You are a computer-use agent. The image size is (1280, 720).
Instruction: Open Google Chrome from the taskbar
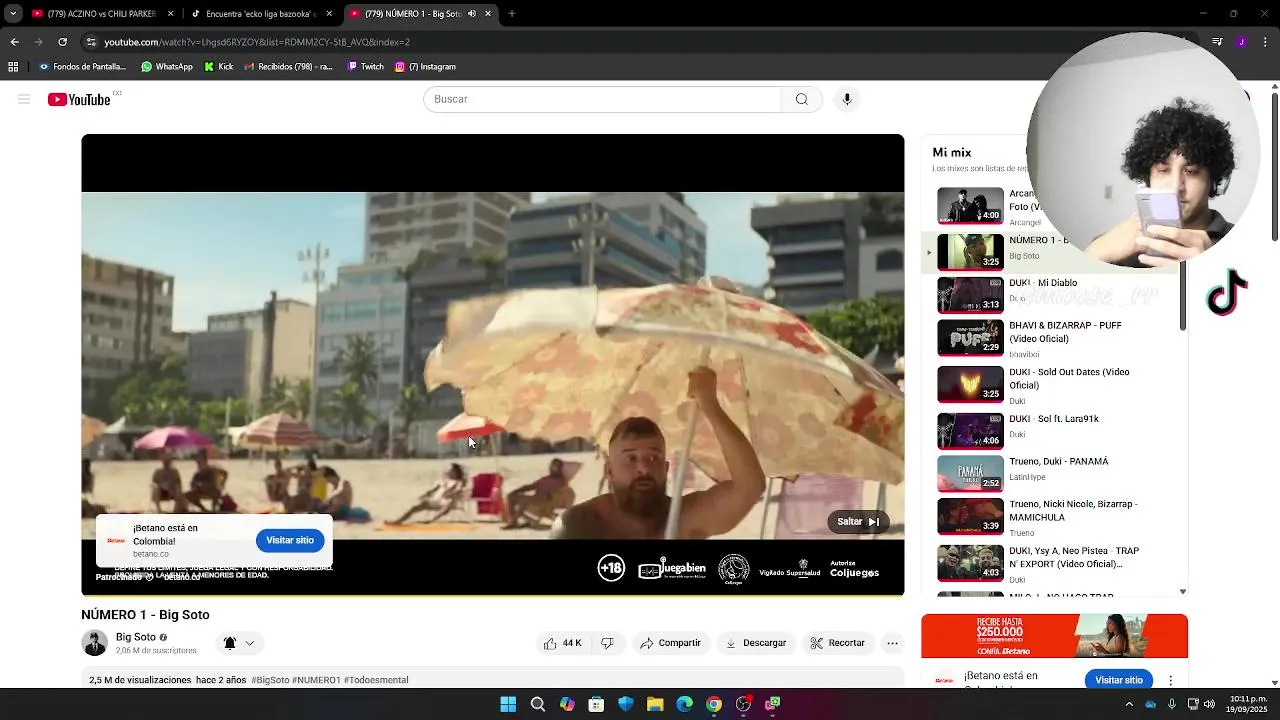click(x=714, y=704)
